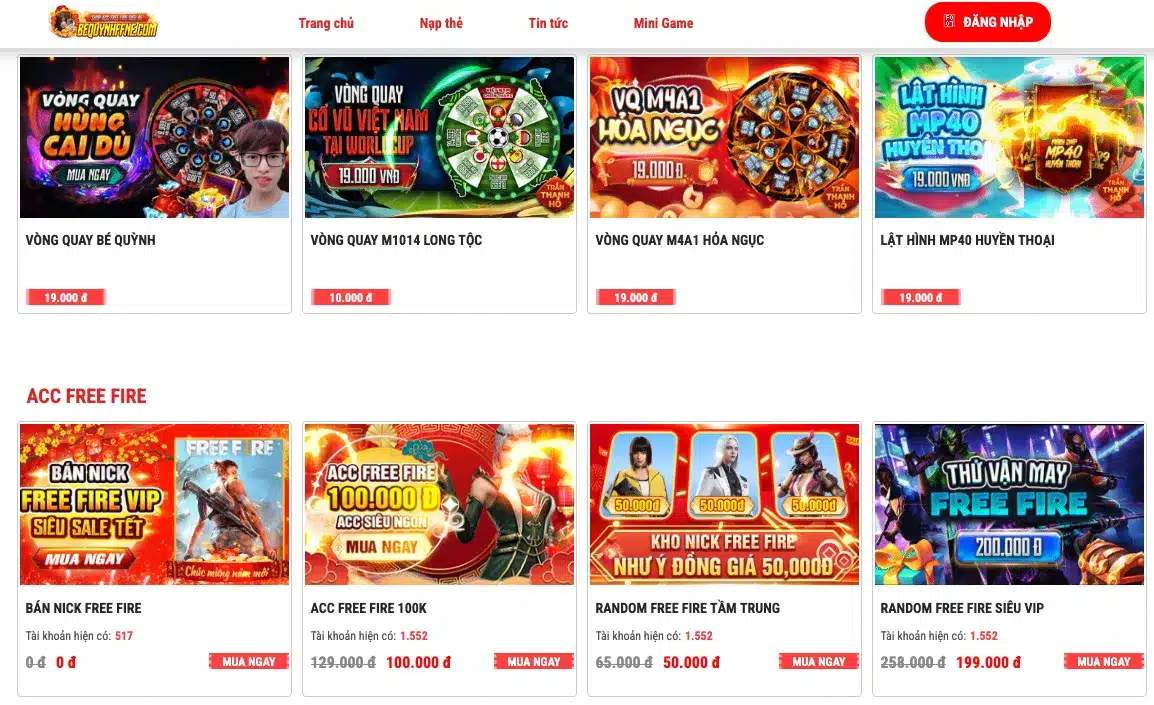Click Mua Ngay for Random Free Fire Siêu VIP
This screenshot has width=1154, height=705.
[x=1103, y=662]
